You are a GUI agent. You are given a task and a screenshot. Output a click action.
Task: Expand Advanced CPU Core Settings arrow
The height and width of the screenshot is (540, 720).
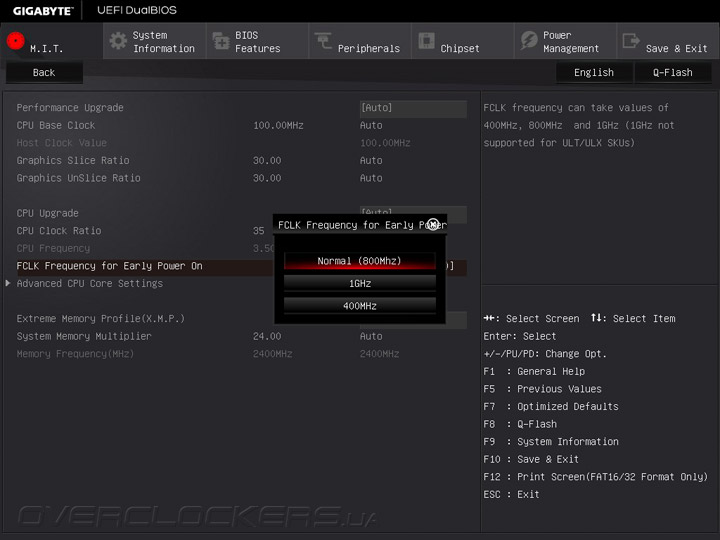point(8,283)
